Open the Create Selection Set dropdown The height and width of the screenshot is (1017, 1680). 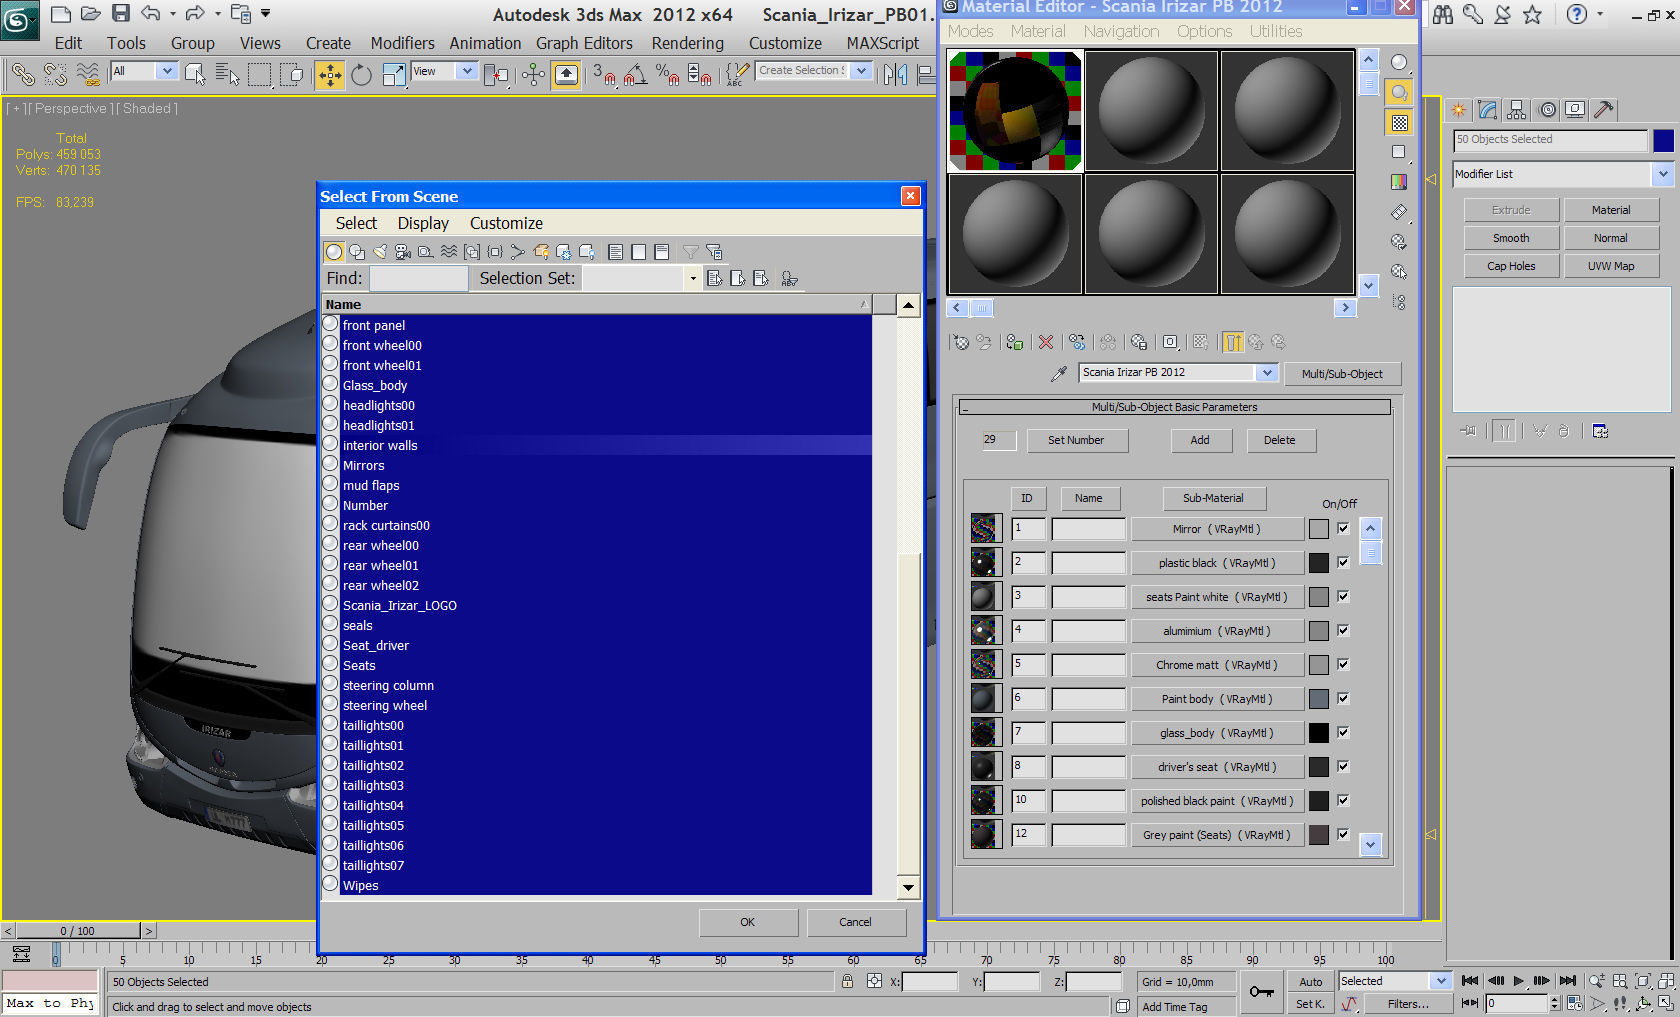861,71
